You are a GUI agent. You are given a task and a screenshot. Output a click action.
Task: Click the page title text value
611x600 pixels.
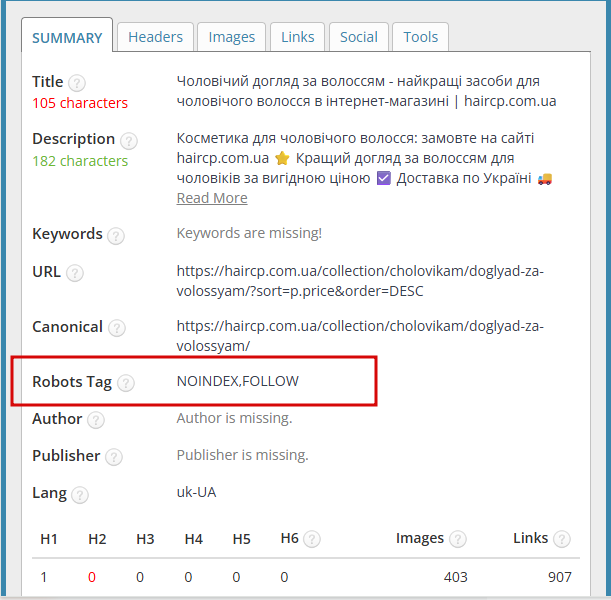[x=366, y=91]
